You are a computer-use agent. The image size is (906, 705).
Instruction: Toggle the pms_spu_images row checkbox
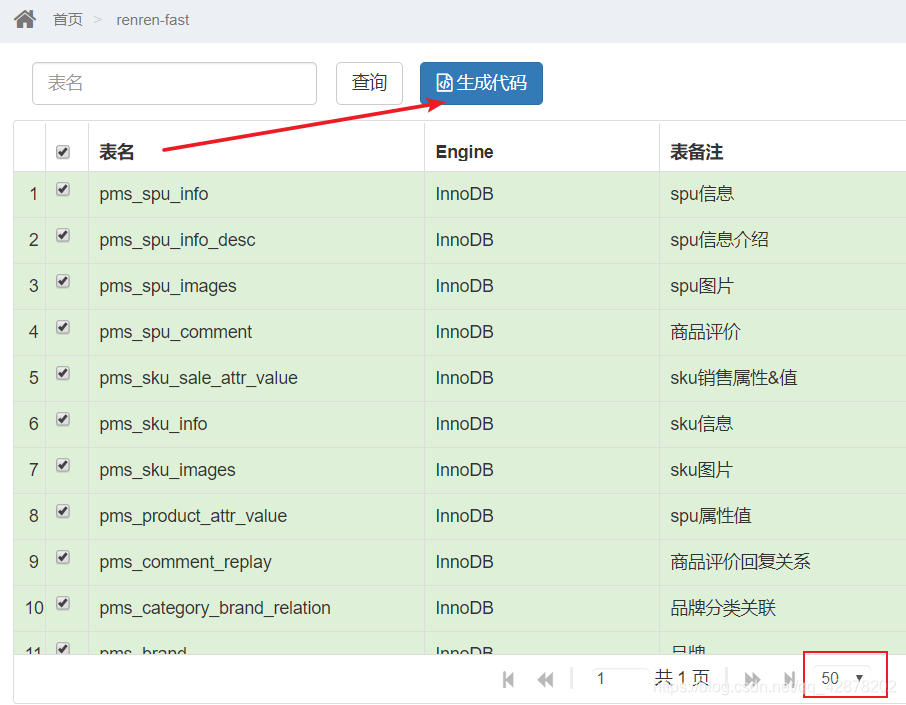tap(63, 281)
